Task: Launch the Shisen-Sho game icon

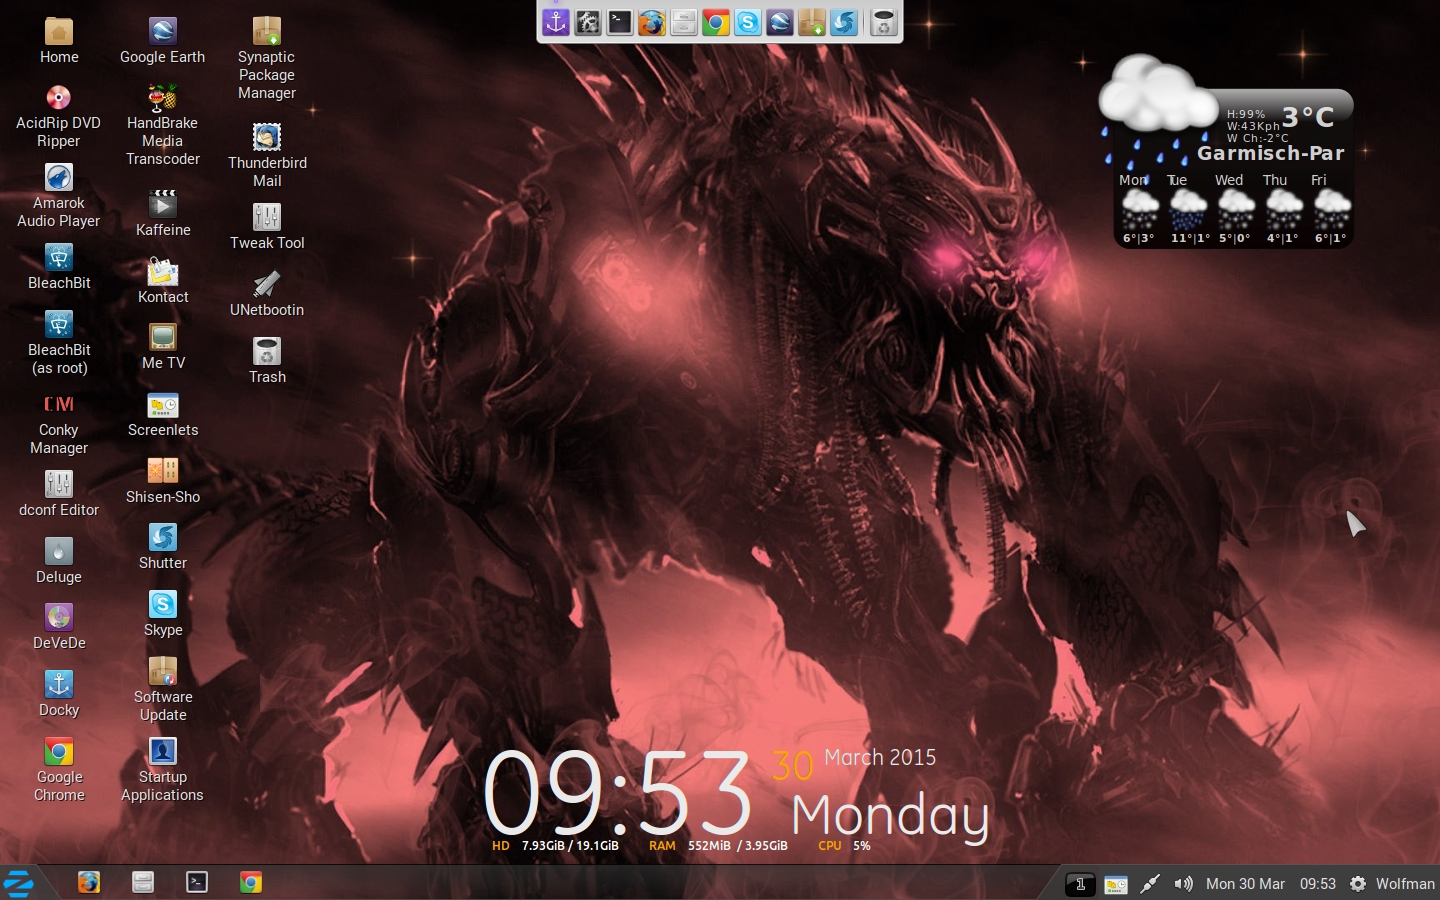Action: [x=163, y=480]
